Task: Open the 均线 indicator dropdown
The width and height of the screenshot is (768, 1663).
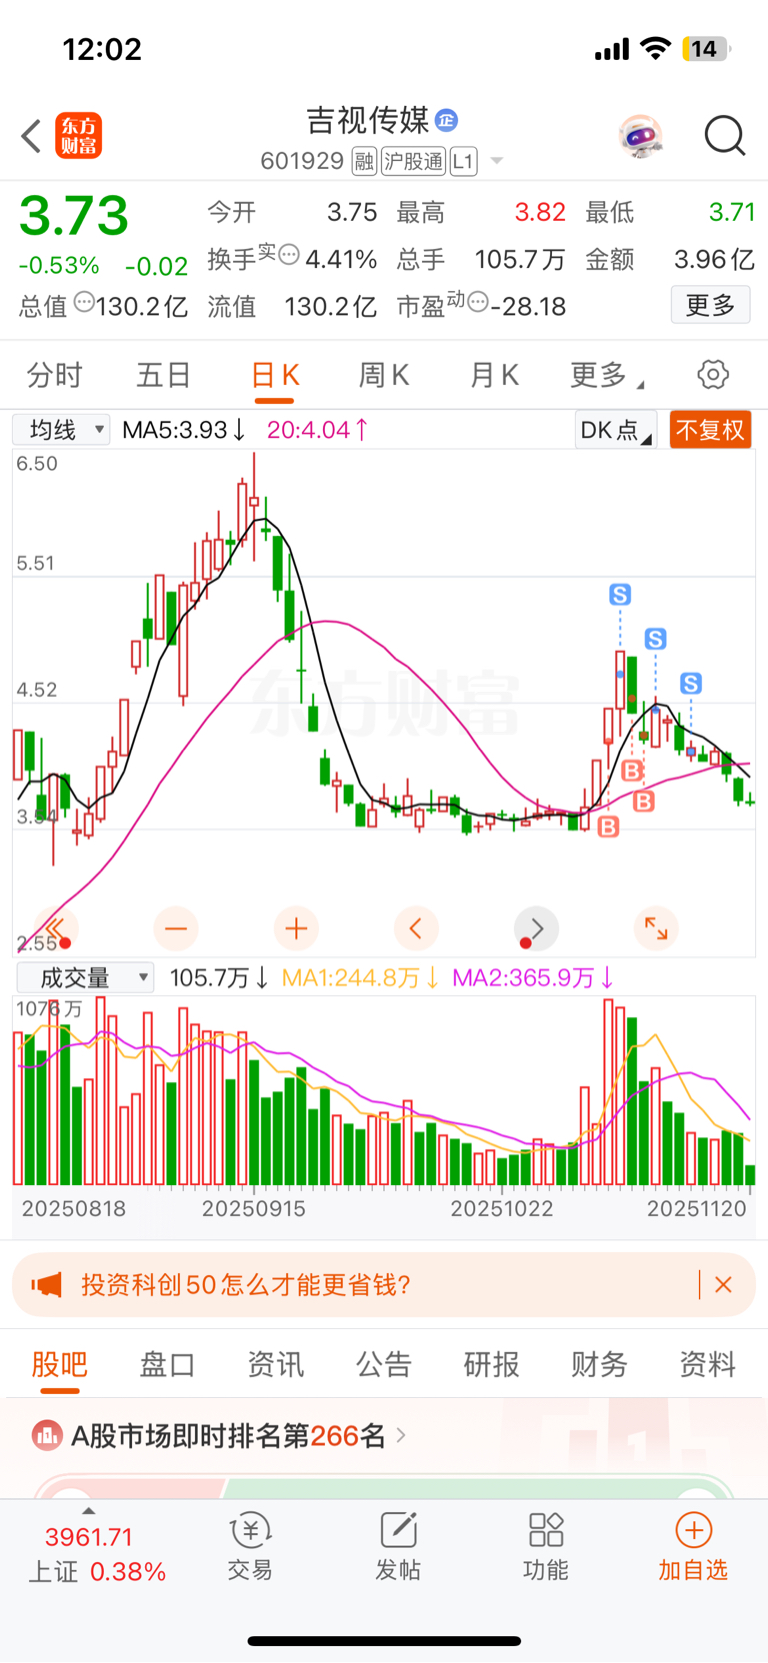Action: [61, 430]
